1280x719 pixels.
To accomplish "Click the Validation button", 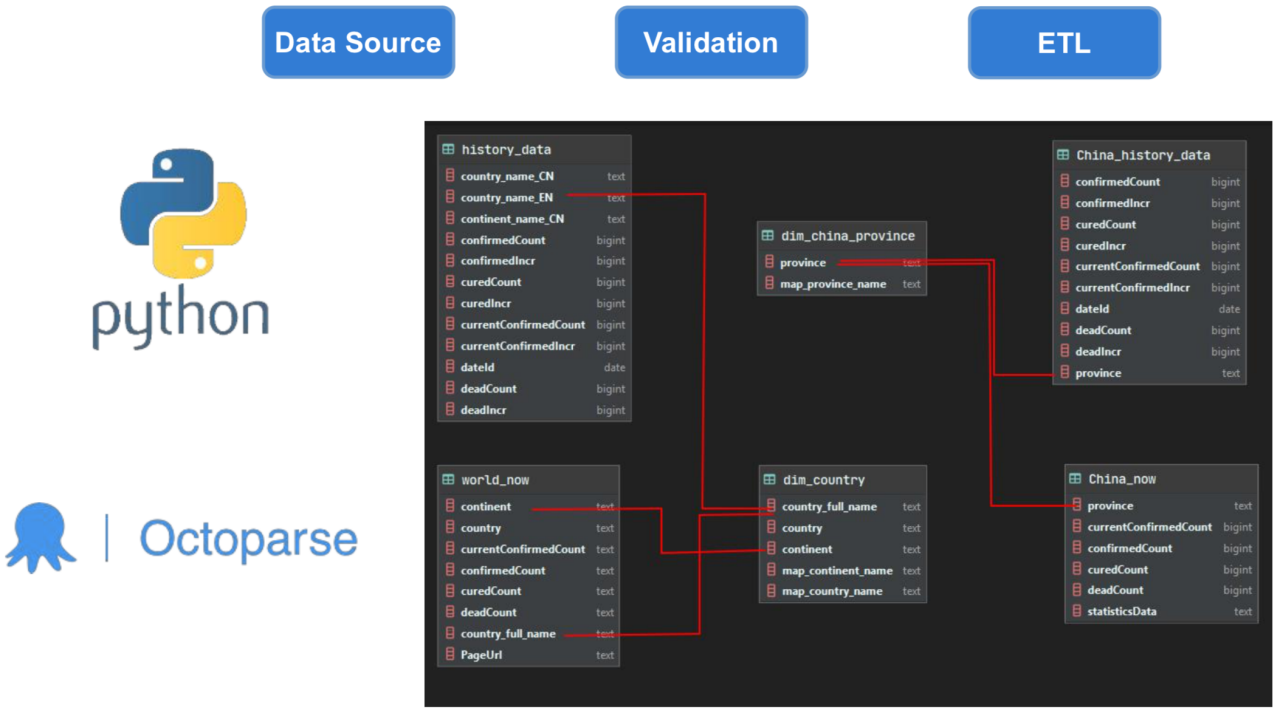I will point(711,42).
